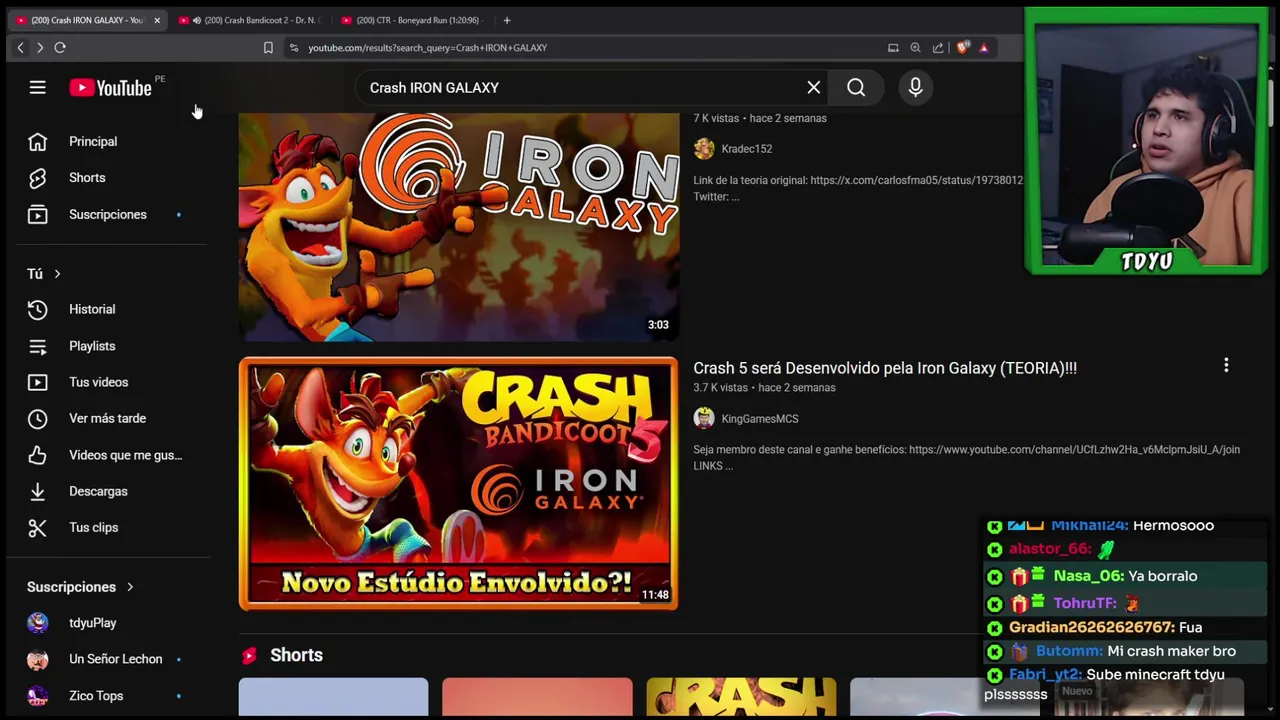Click the Tus videos play icon

tap(37, 382)
